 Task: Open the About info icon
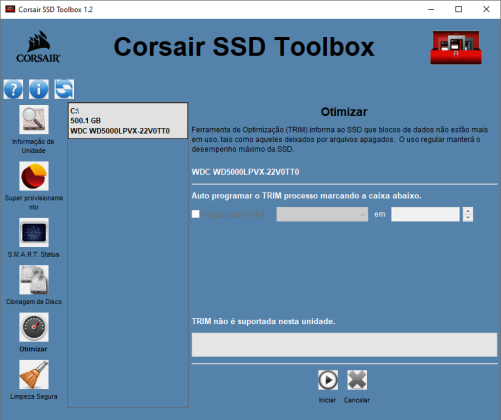39,89
